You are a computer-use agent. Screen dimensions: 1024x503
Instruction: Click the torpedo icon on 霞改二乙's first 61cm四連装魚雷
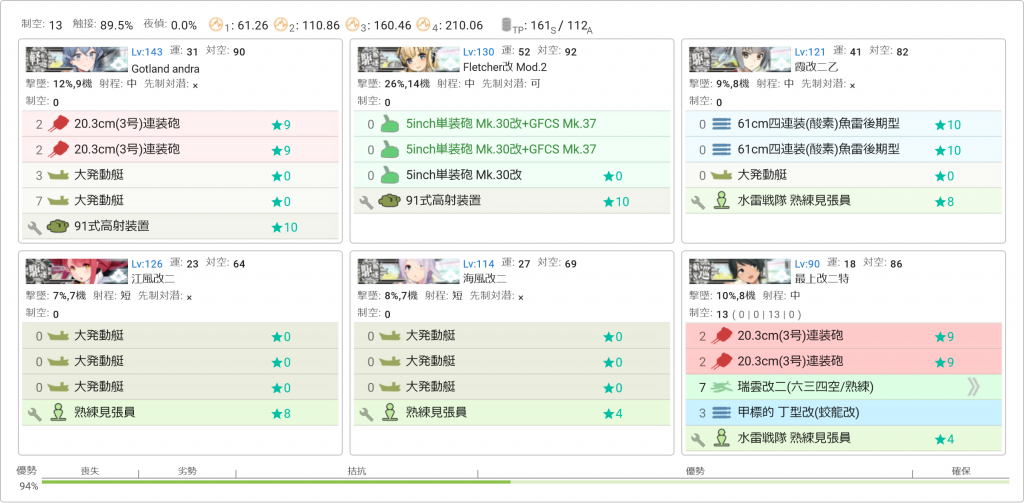(722, 124)
